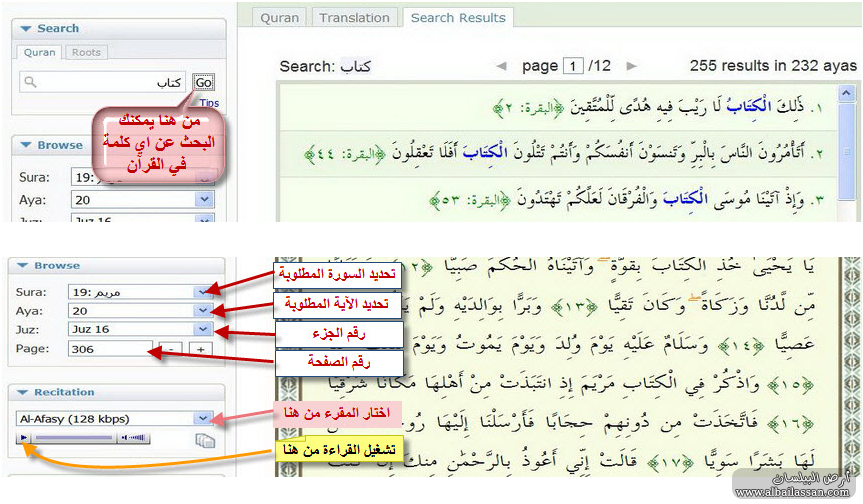This screenshot has height=504, width=863.
Task: Click aya marker ١٤ in the Quran text
Action: coord(741,346)
